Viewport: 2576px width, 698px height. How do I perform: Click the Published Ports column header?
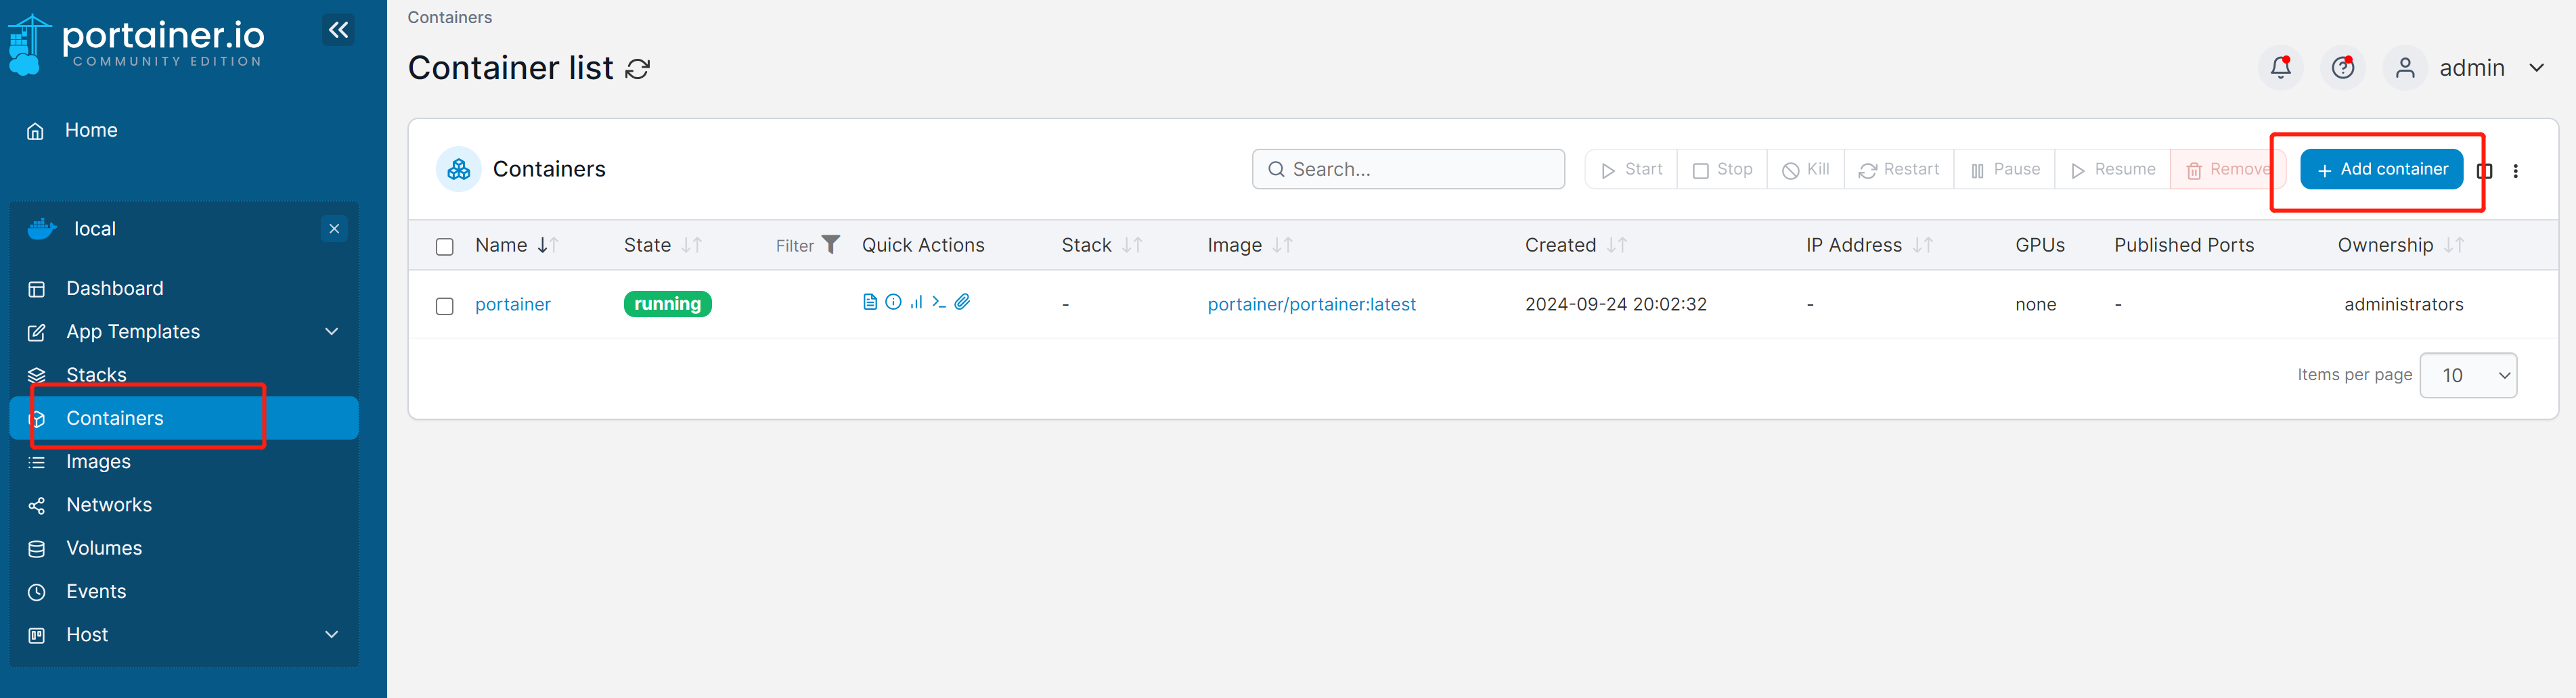tap(2184, 245)
